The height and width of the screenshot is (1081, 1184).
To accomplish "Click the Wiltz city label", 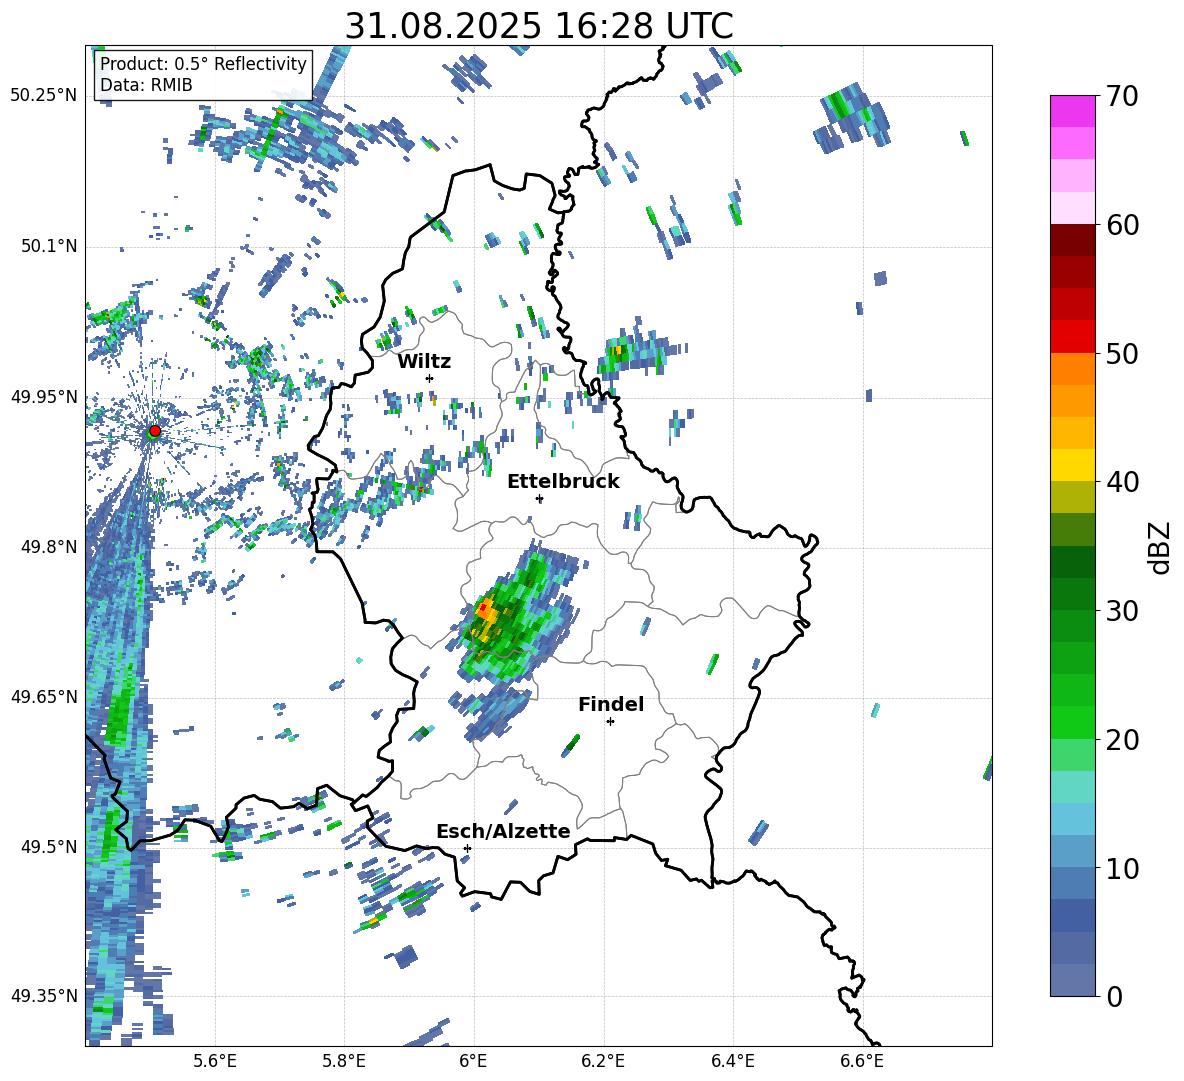I will pos(424,362).
